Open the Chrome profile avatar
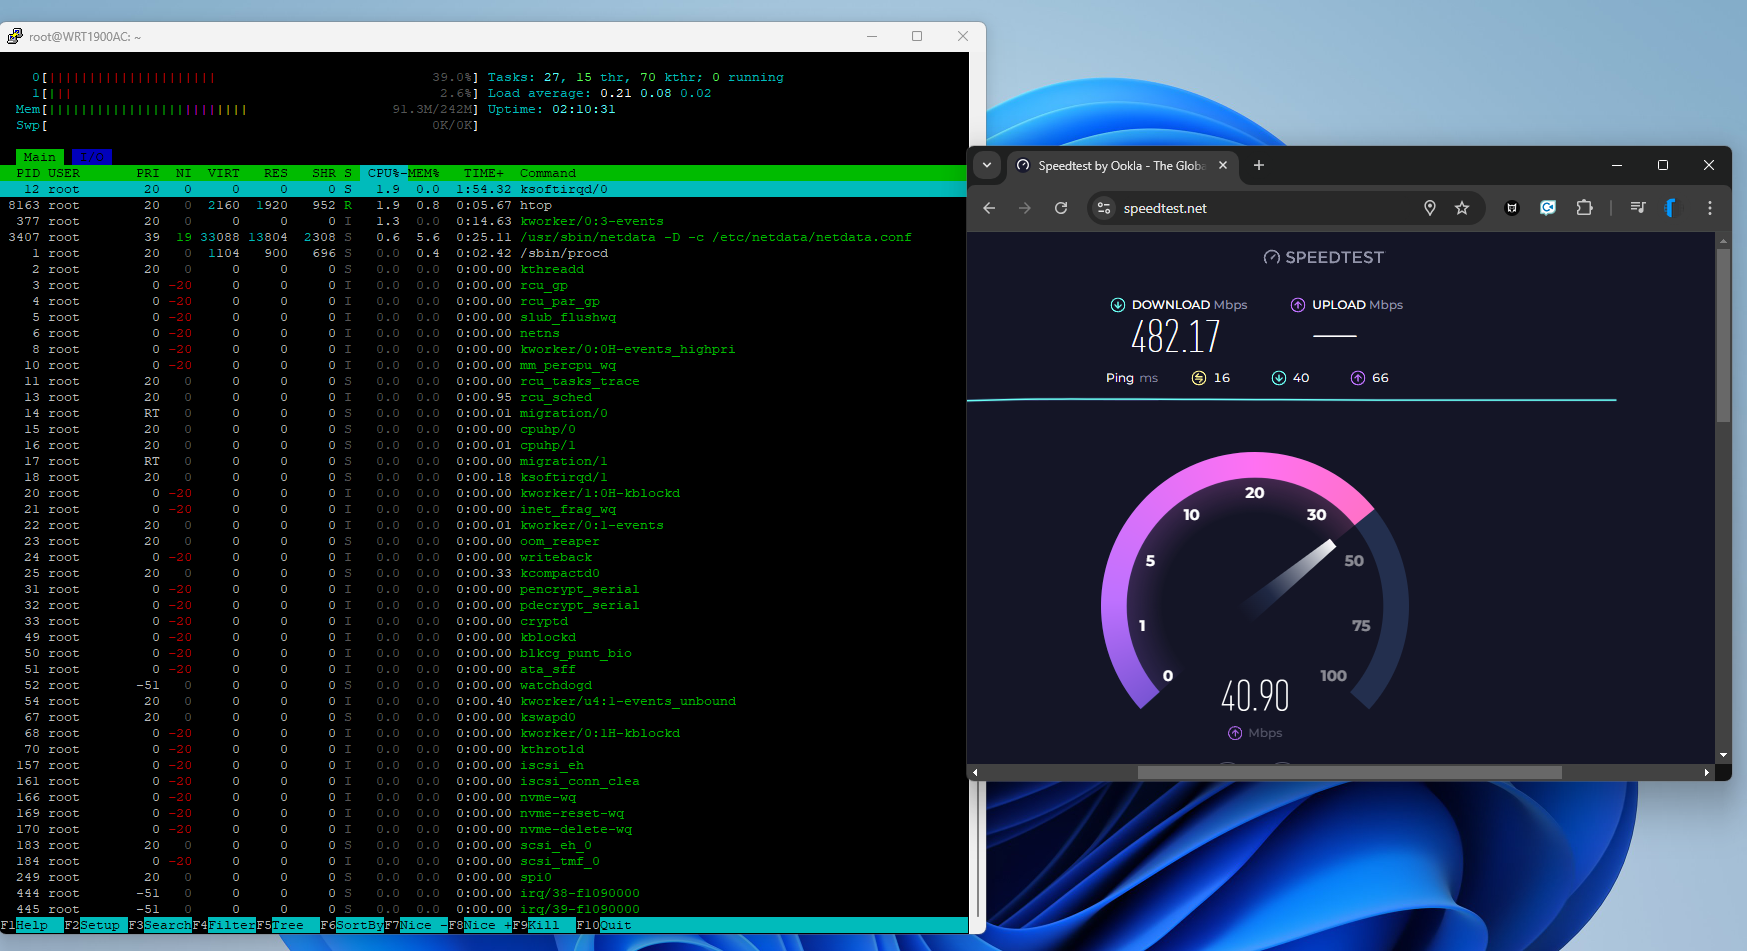The image size is (1747, 951). pos(1672,208)
